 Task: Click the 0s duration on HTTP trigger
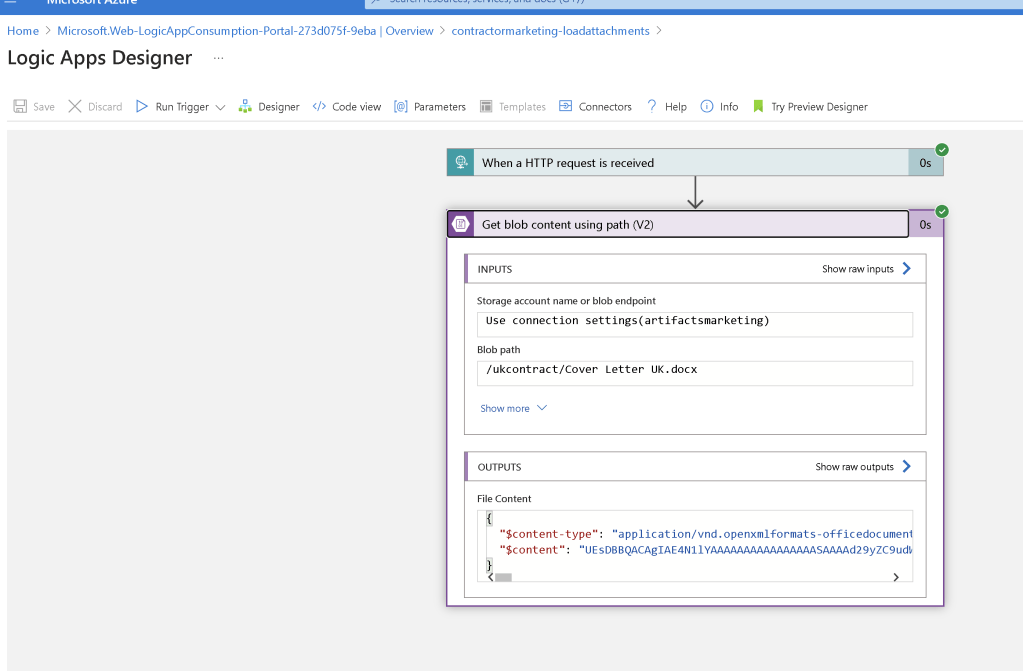[x=925, y=163]
